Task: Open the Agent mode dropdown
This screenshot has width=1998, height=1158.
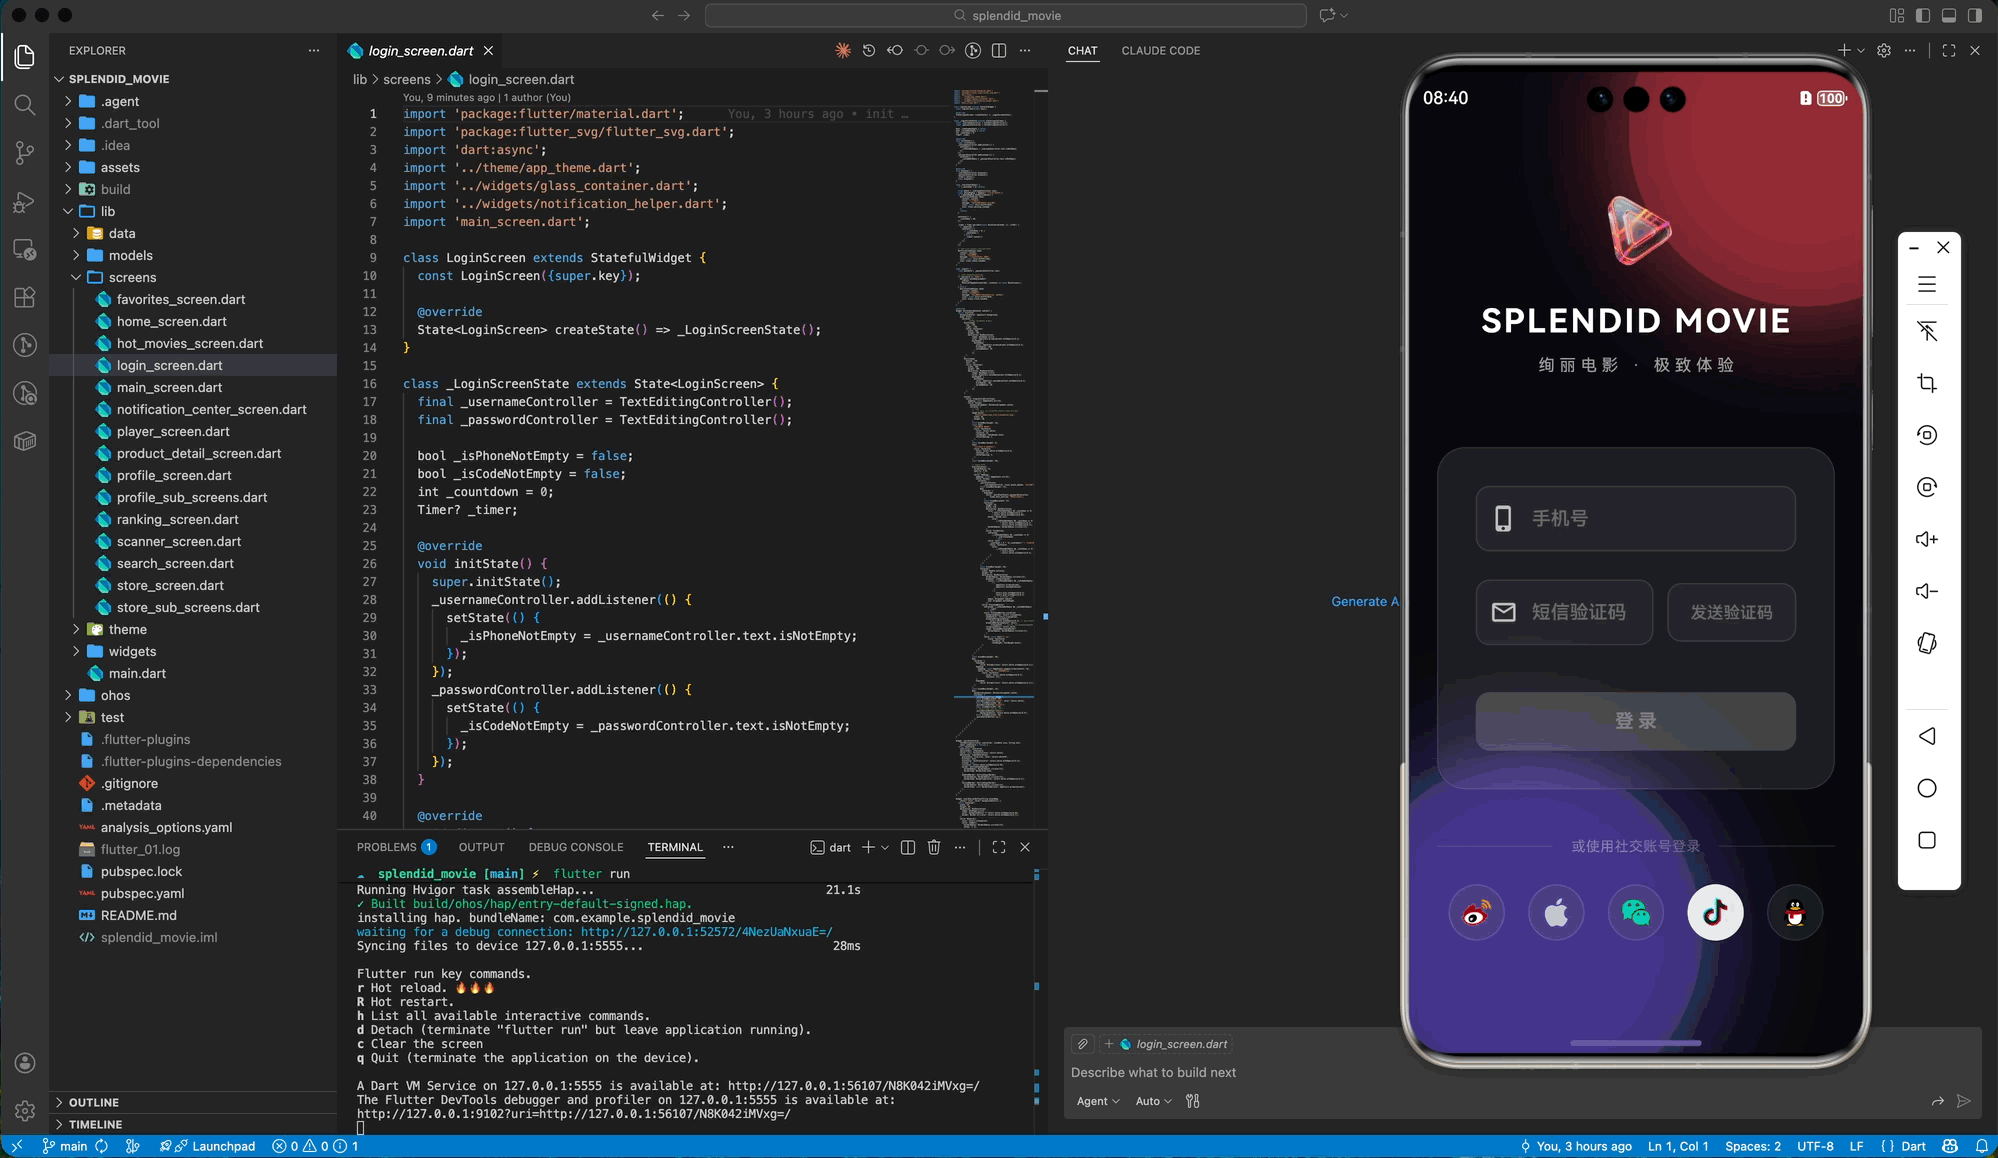Action: coord(1097,1101)
